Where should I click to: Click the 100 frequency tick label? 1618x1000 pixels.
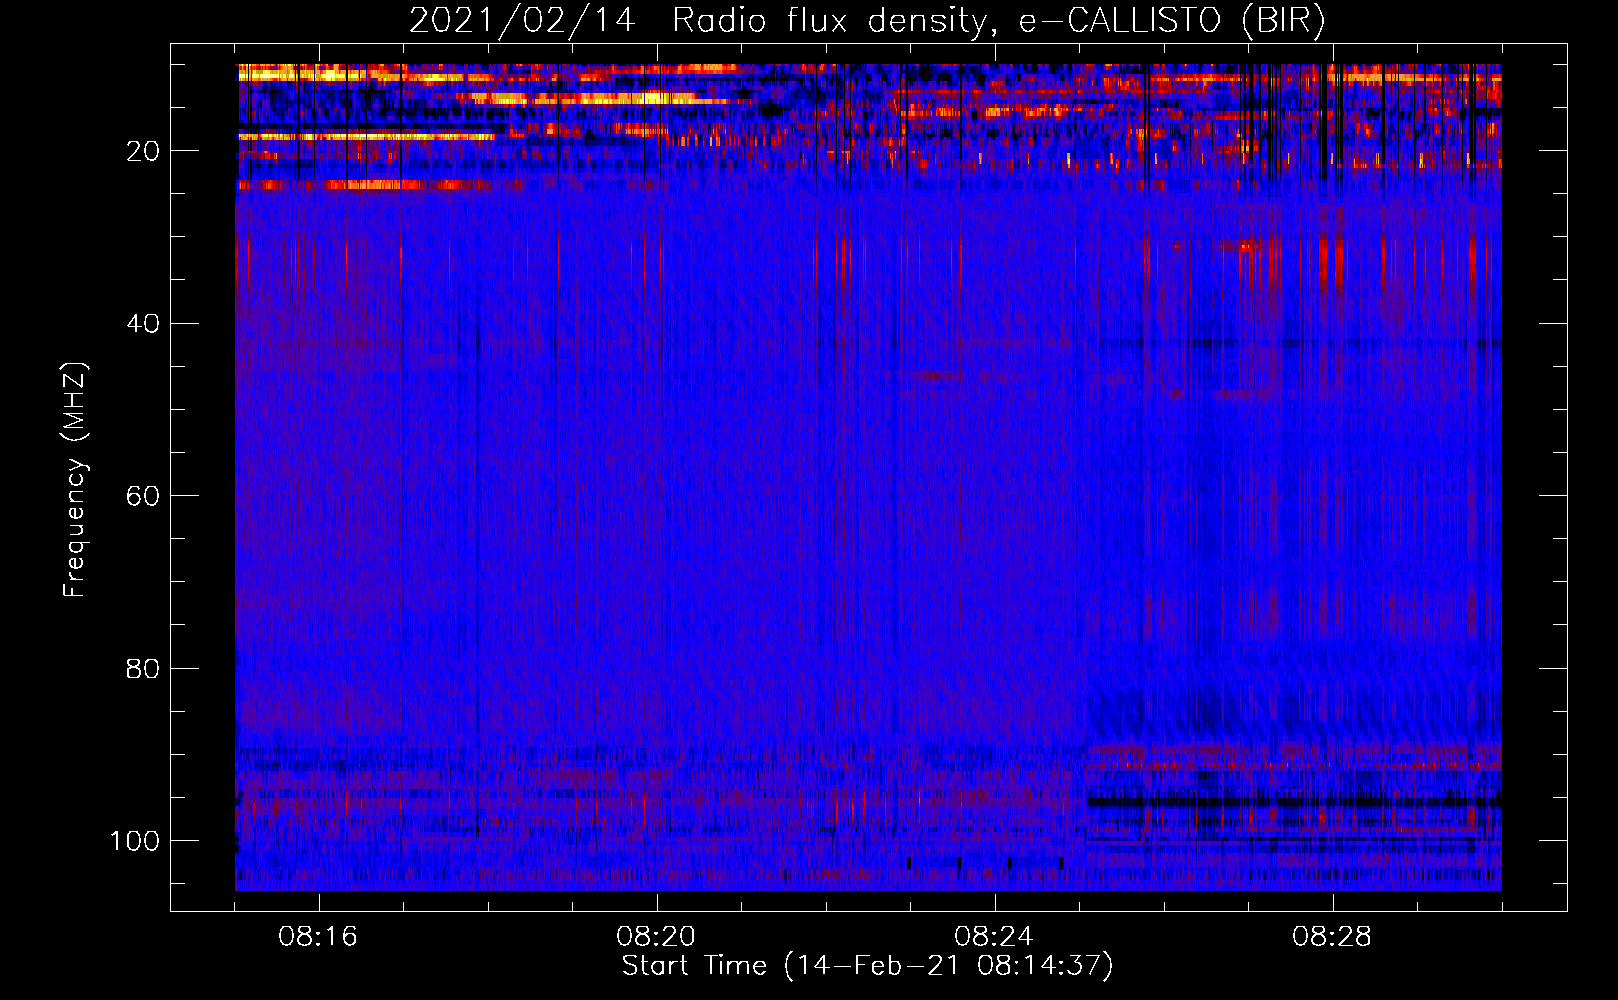(x=135, y=841)
